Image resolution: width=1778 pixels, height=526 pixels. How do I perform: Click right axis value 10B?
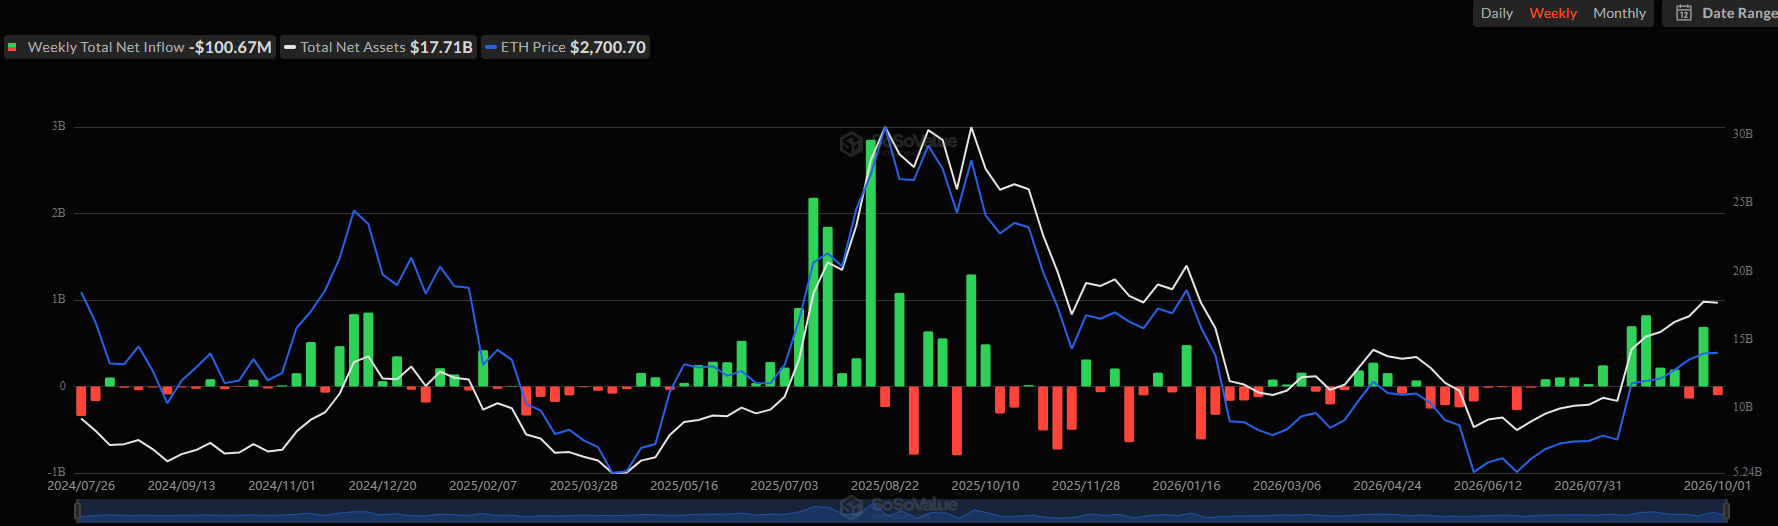(1743, 407)
